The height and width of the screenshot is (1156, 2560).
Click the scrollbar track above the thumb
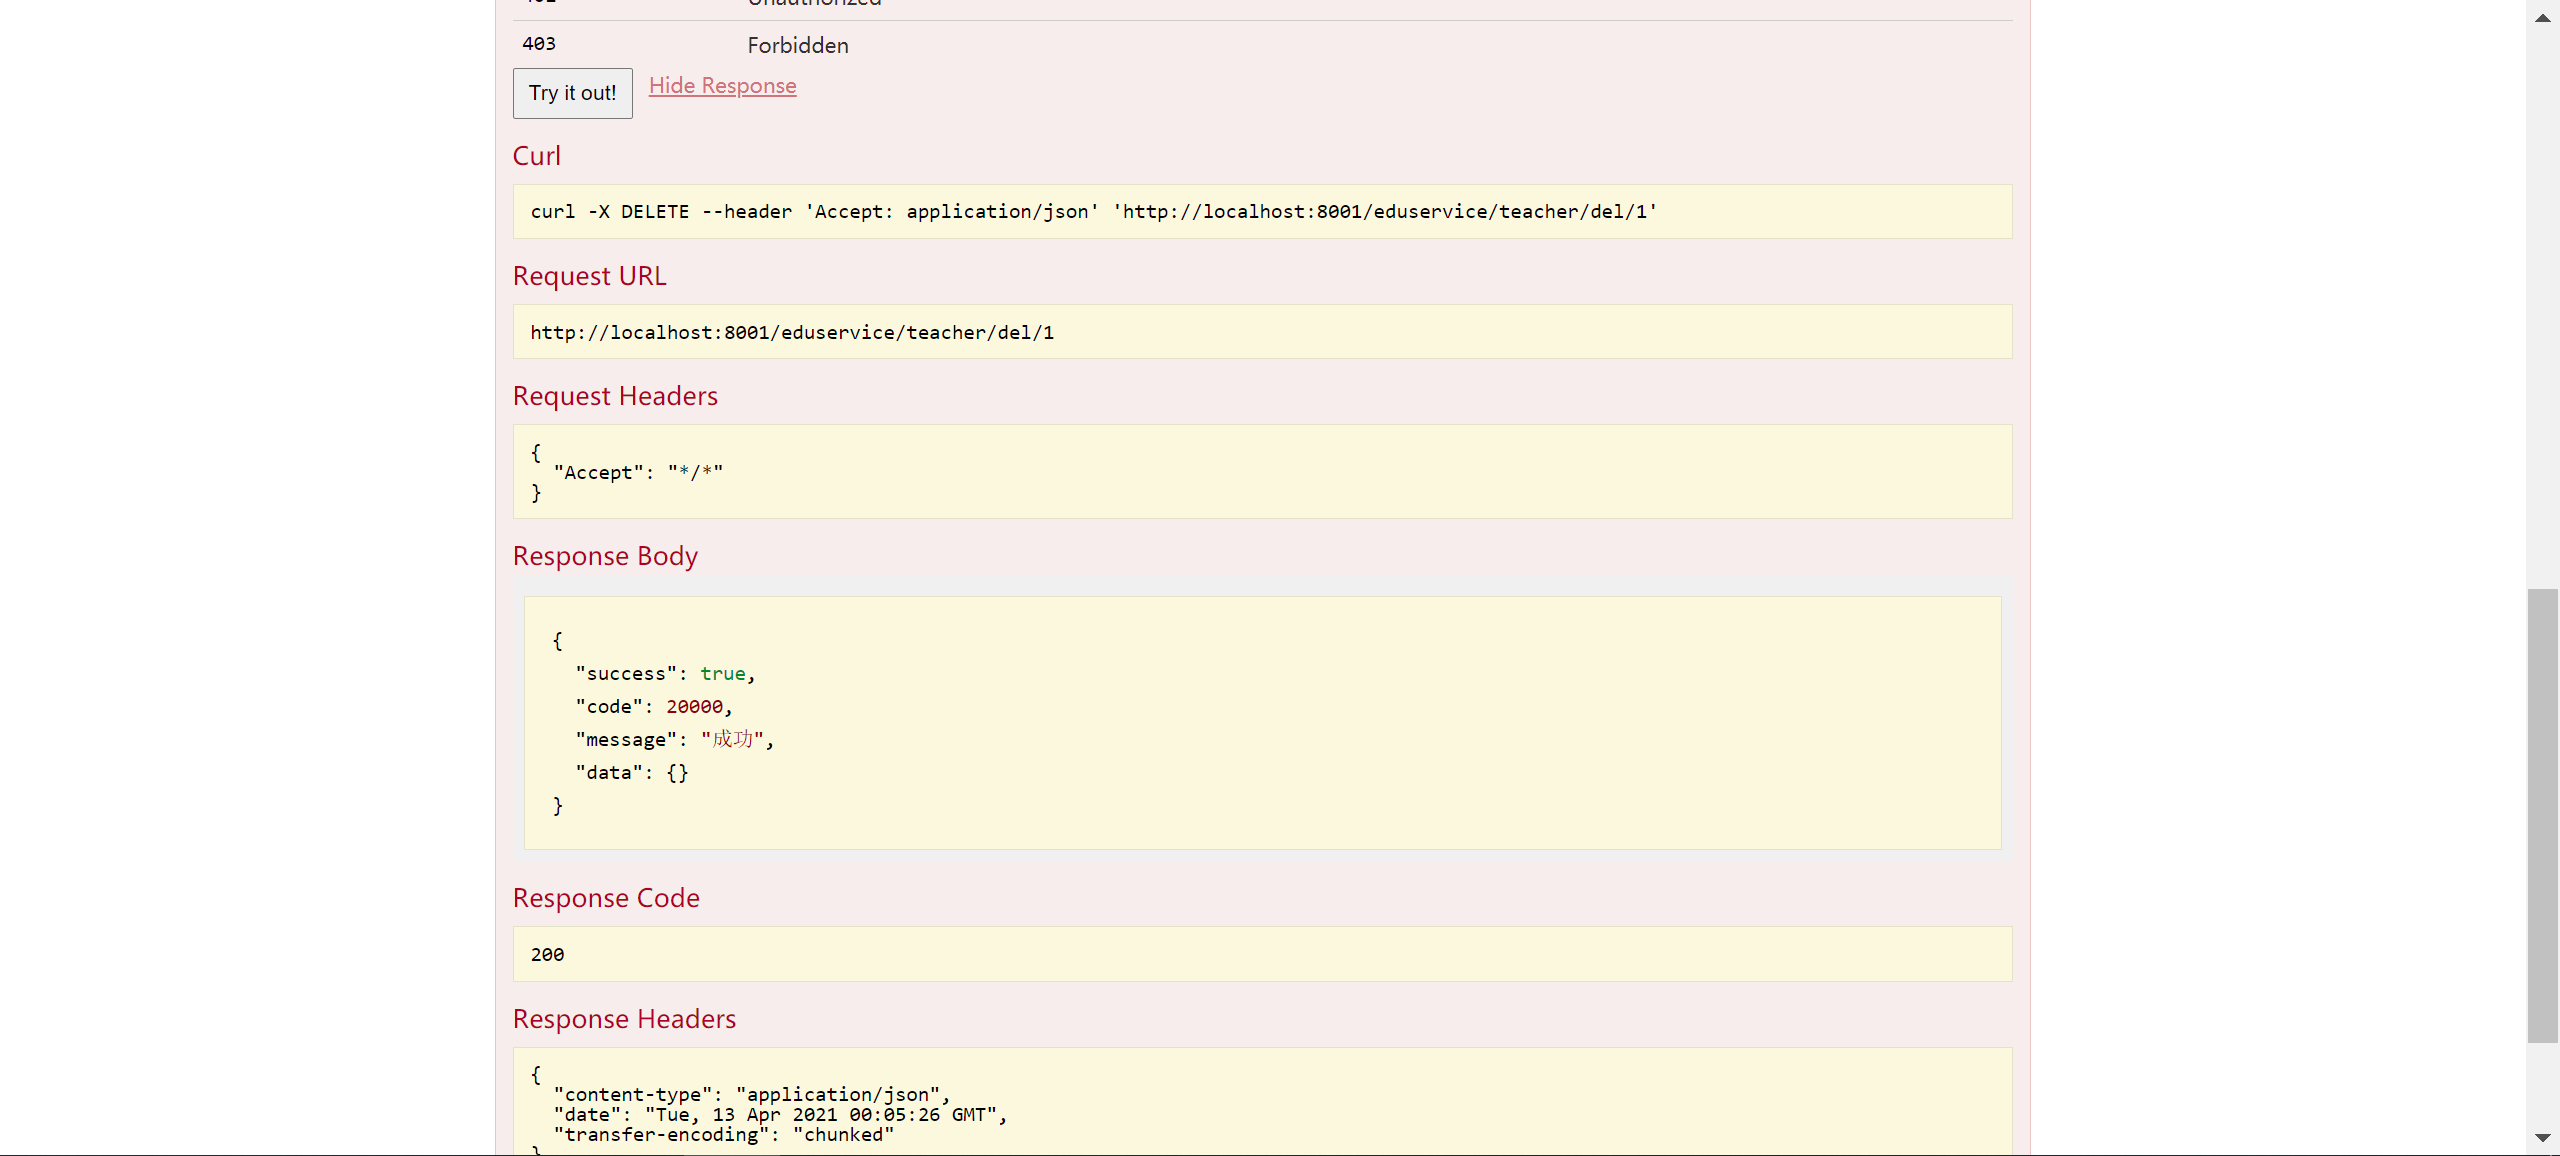2542,300
